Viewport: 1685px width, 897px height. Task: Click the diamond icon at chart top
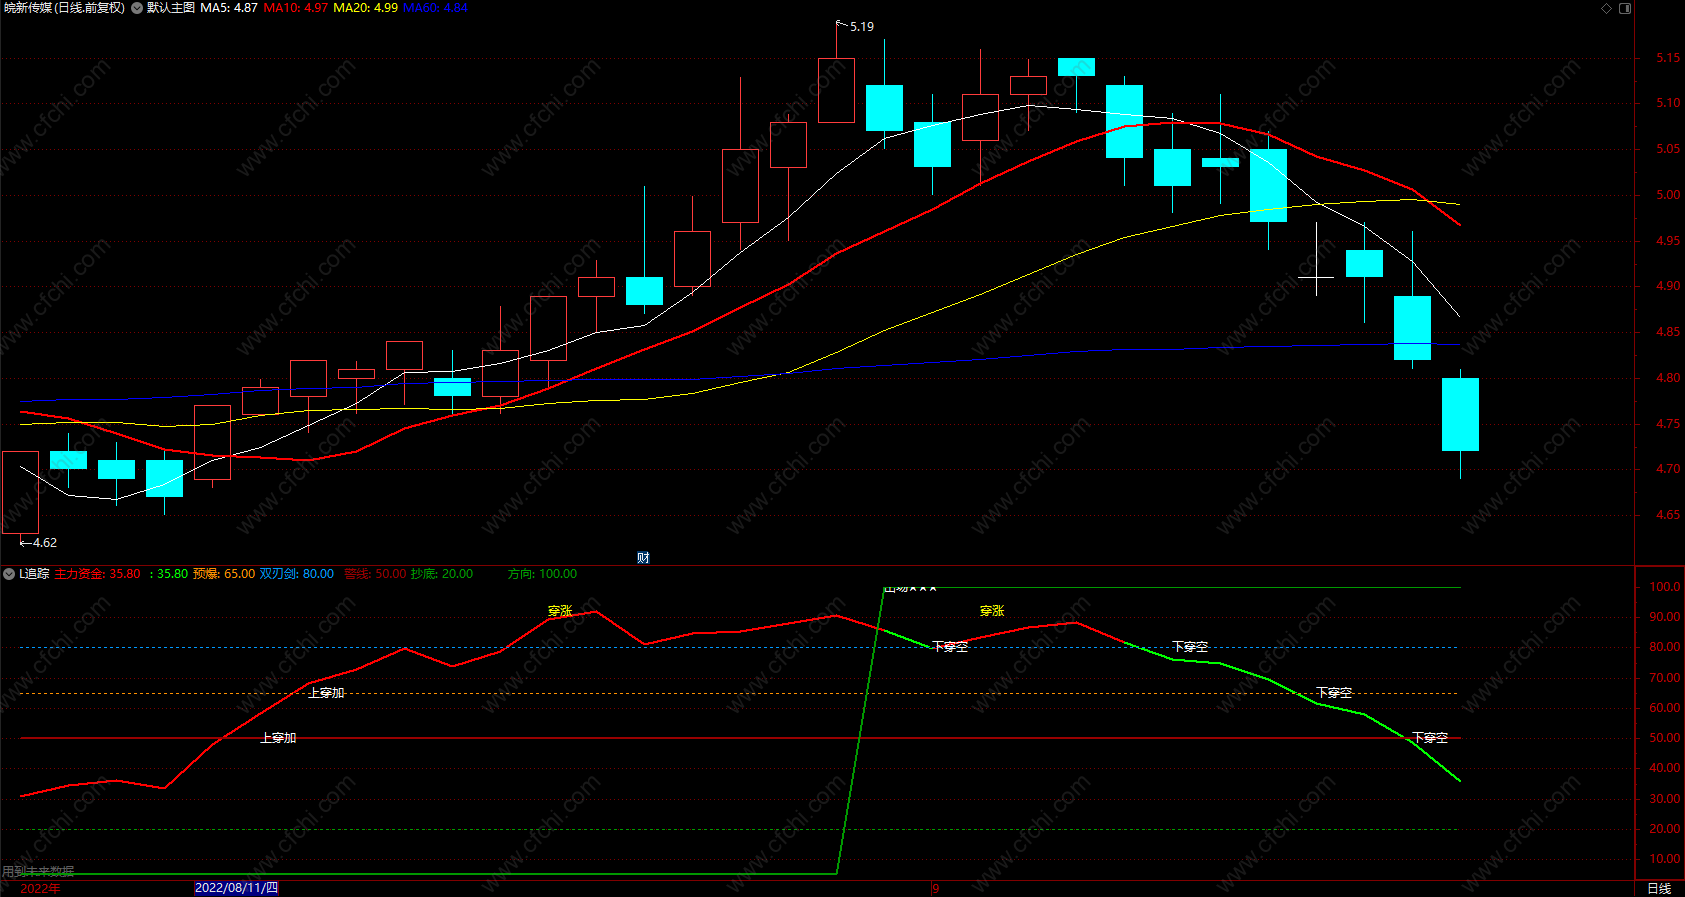point(1607,8)
